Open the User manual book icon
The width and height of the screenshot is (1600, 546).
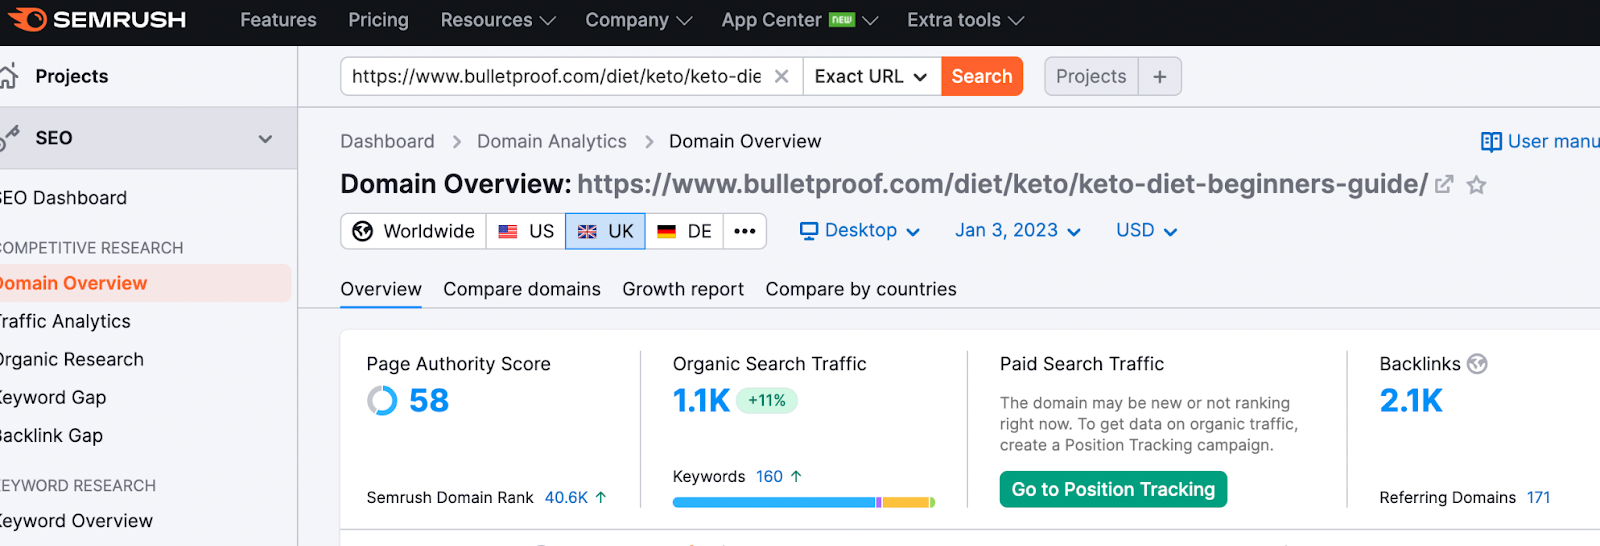pyautogui.click(x=1491, y=142)
